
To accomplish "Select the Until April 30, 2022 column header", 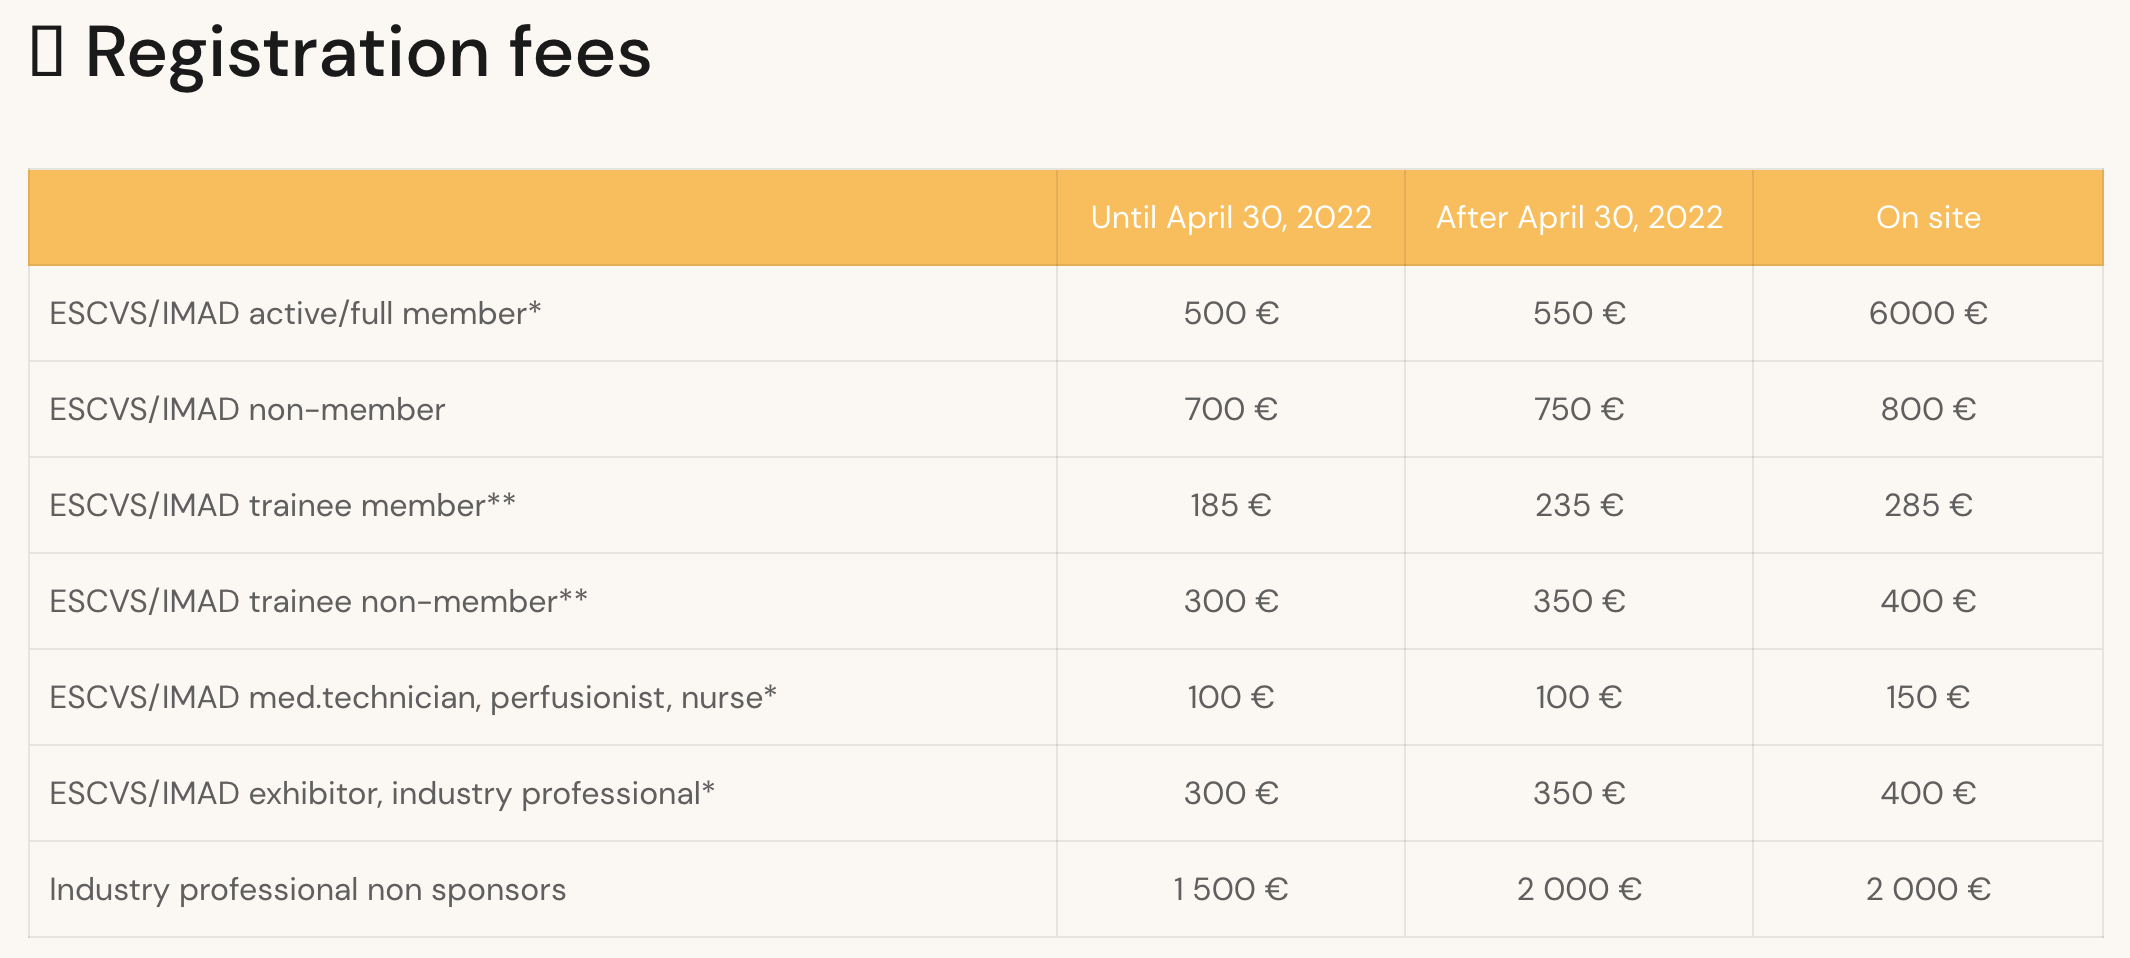I will 1230,217.
